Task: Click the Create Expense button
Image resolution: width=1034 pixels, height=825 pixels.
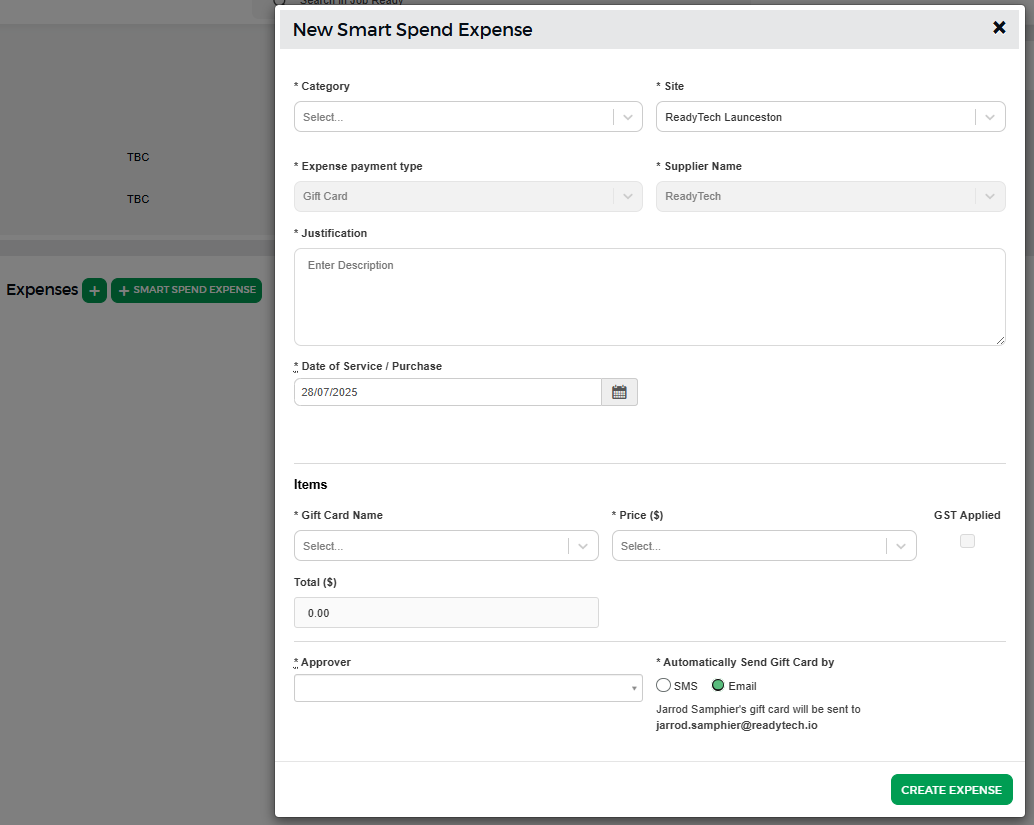Action: click(952, 790)
